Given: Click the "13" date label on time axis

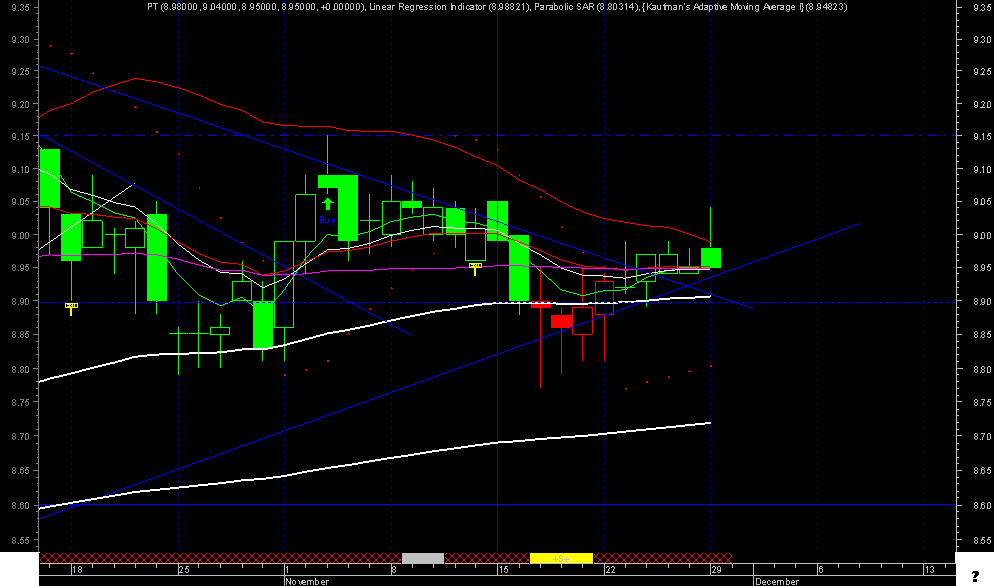Looking at the screenshot, I should pos(929,570).
